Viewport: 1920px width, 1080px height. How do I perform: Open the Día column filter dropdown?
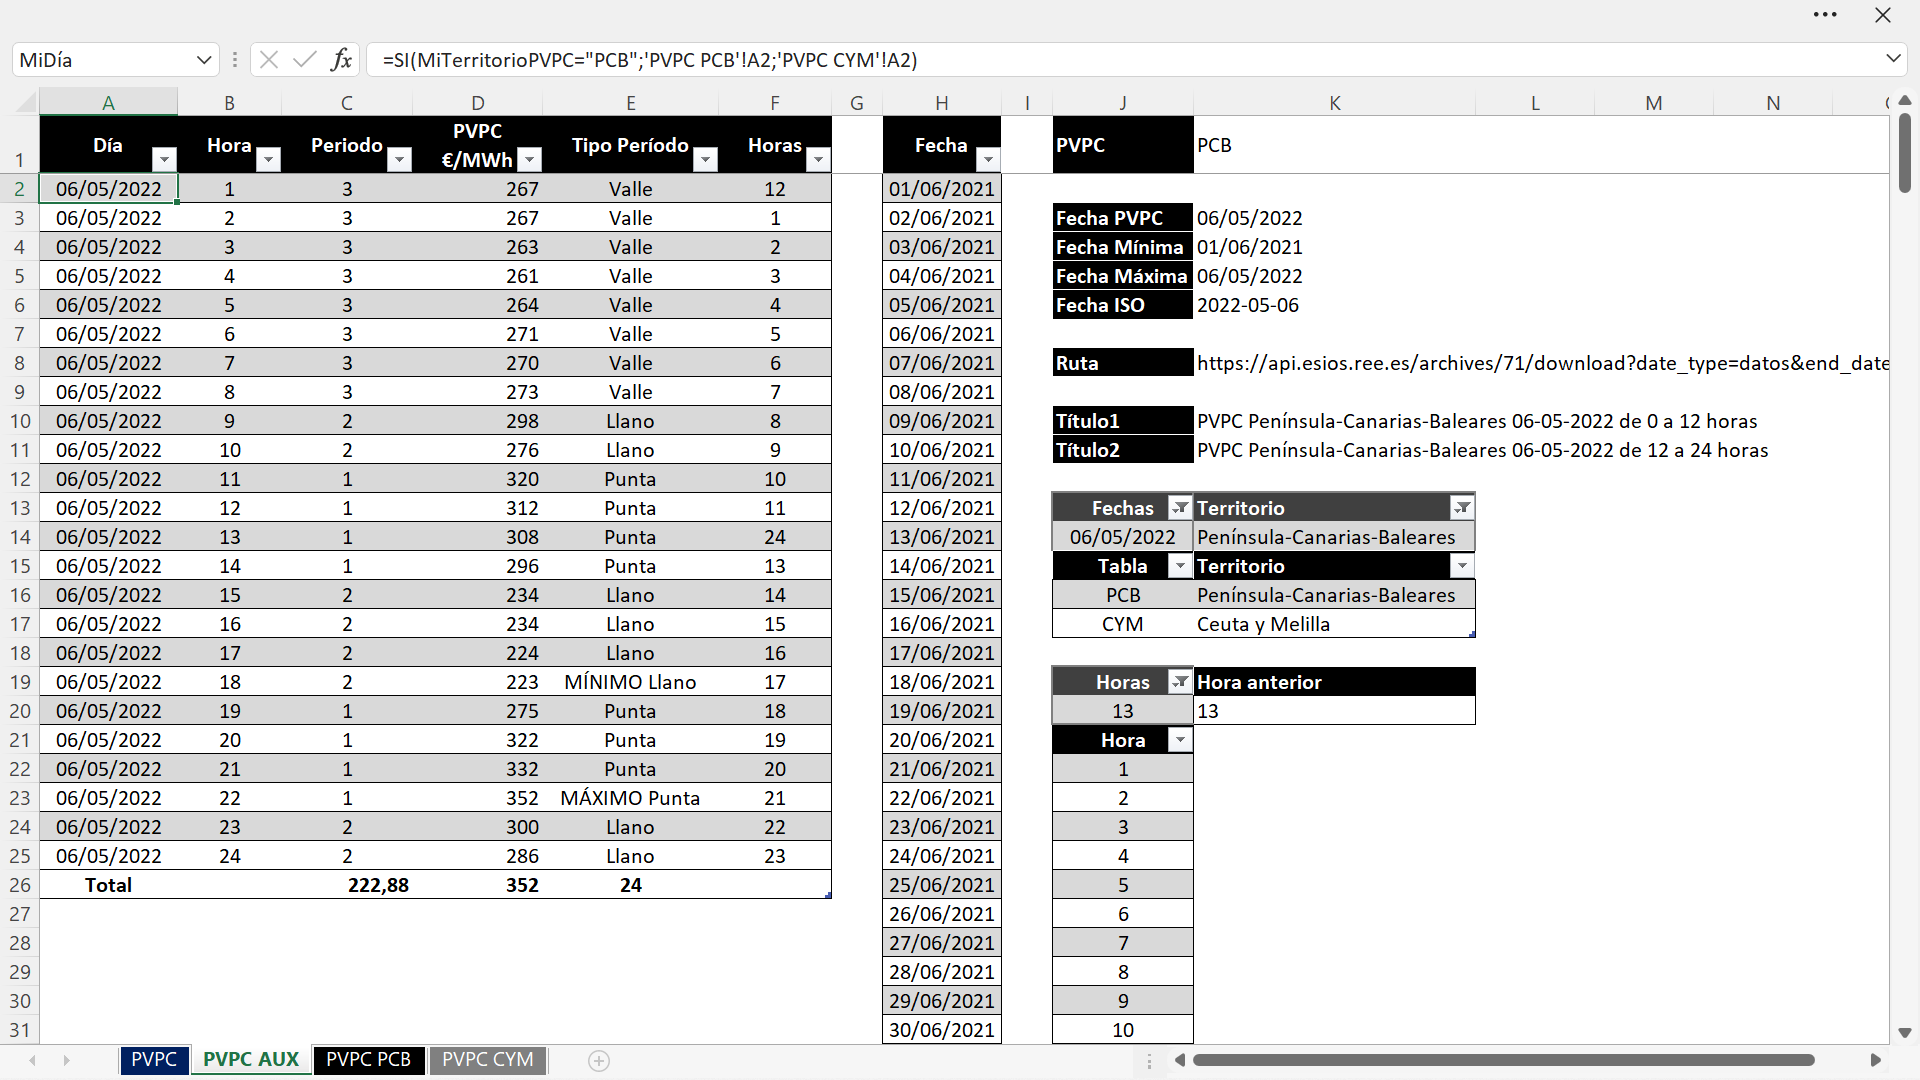coord(164,160)
